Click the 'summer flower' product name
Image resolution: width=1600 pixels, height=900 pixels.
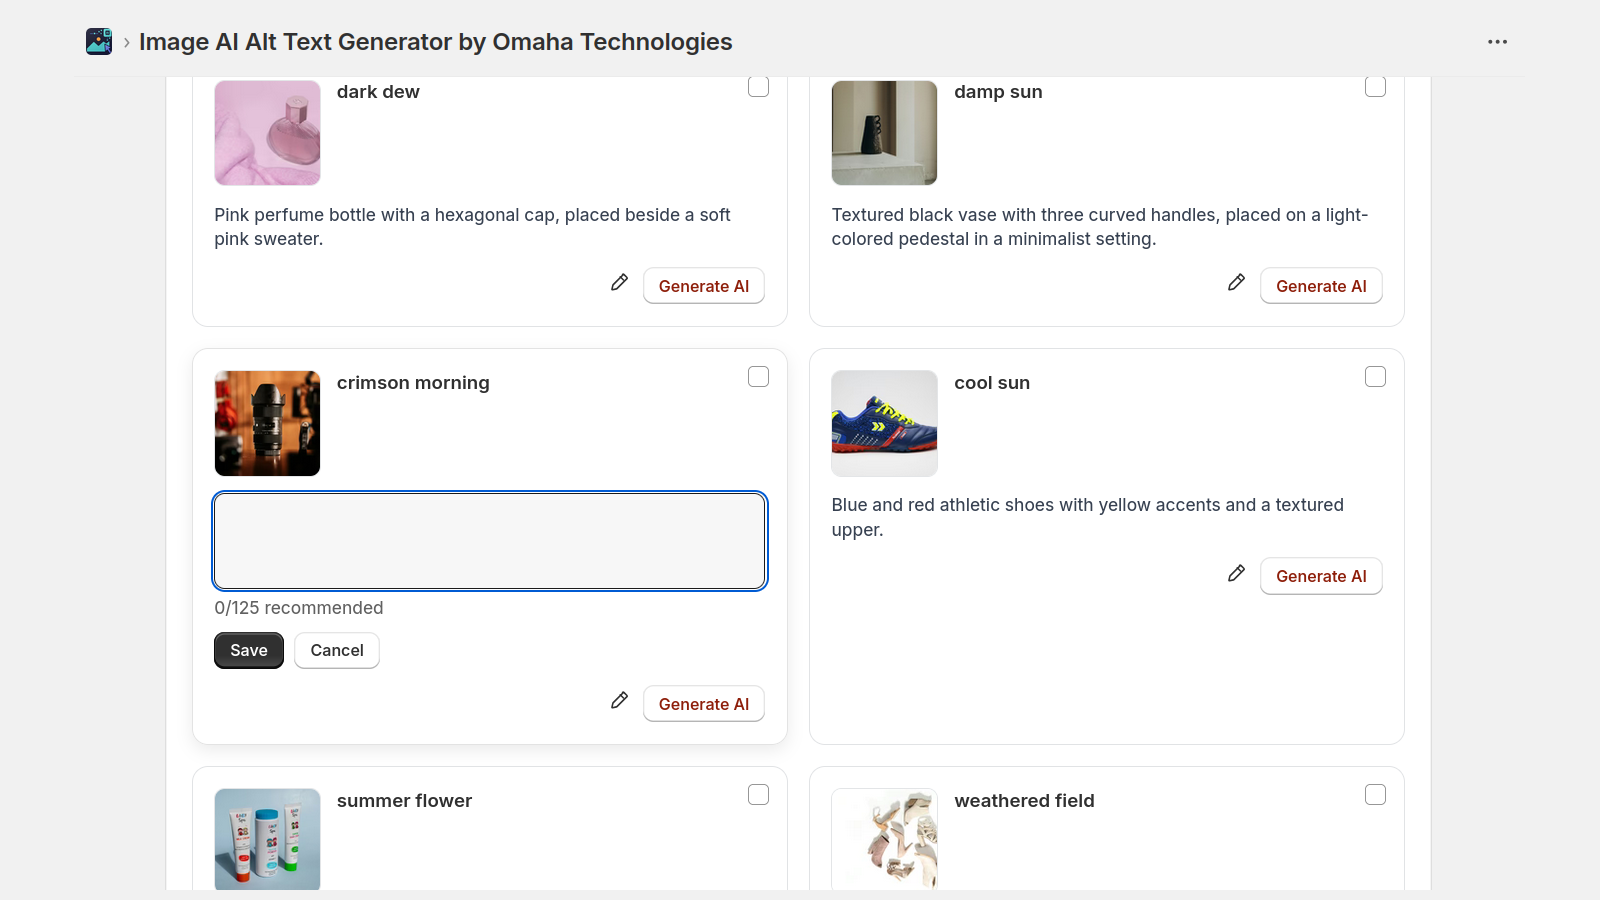(x=404, y=801)
